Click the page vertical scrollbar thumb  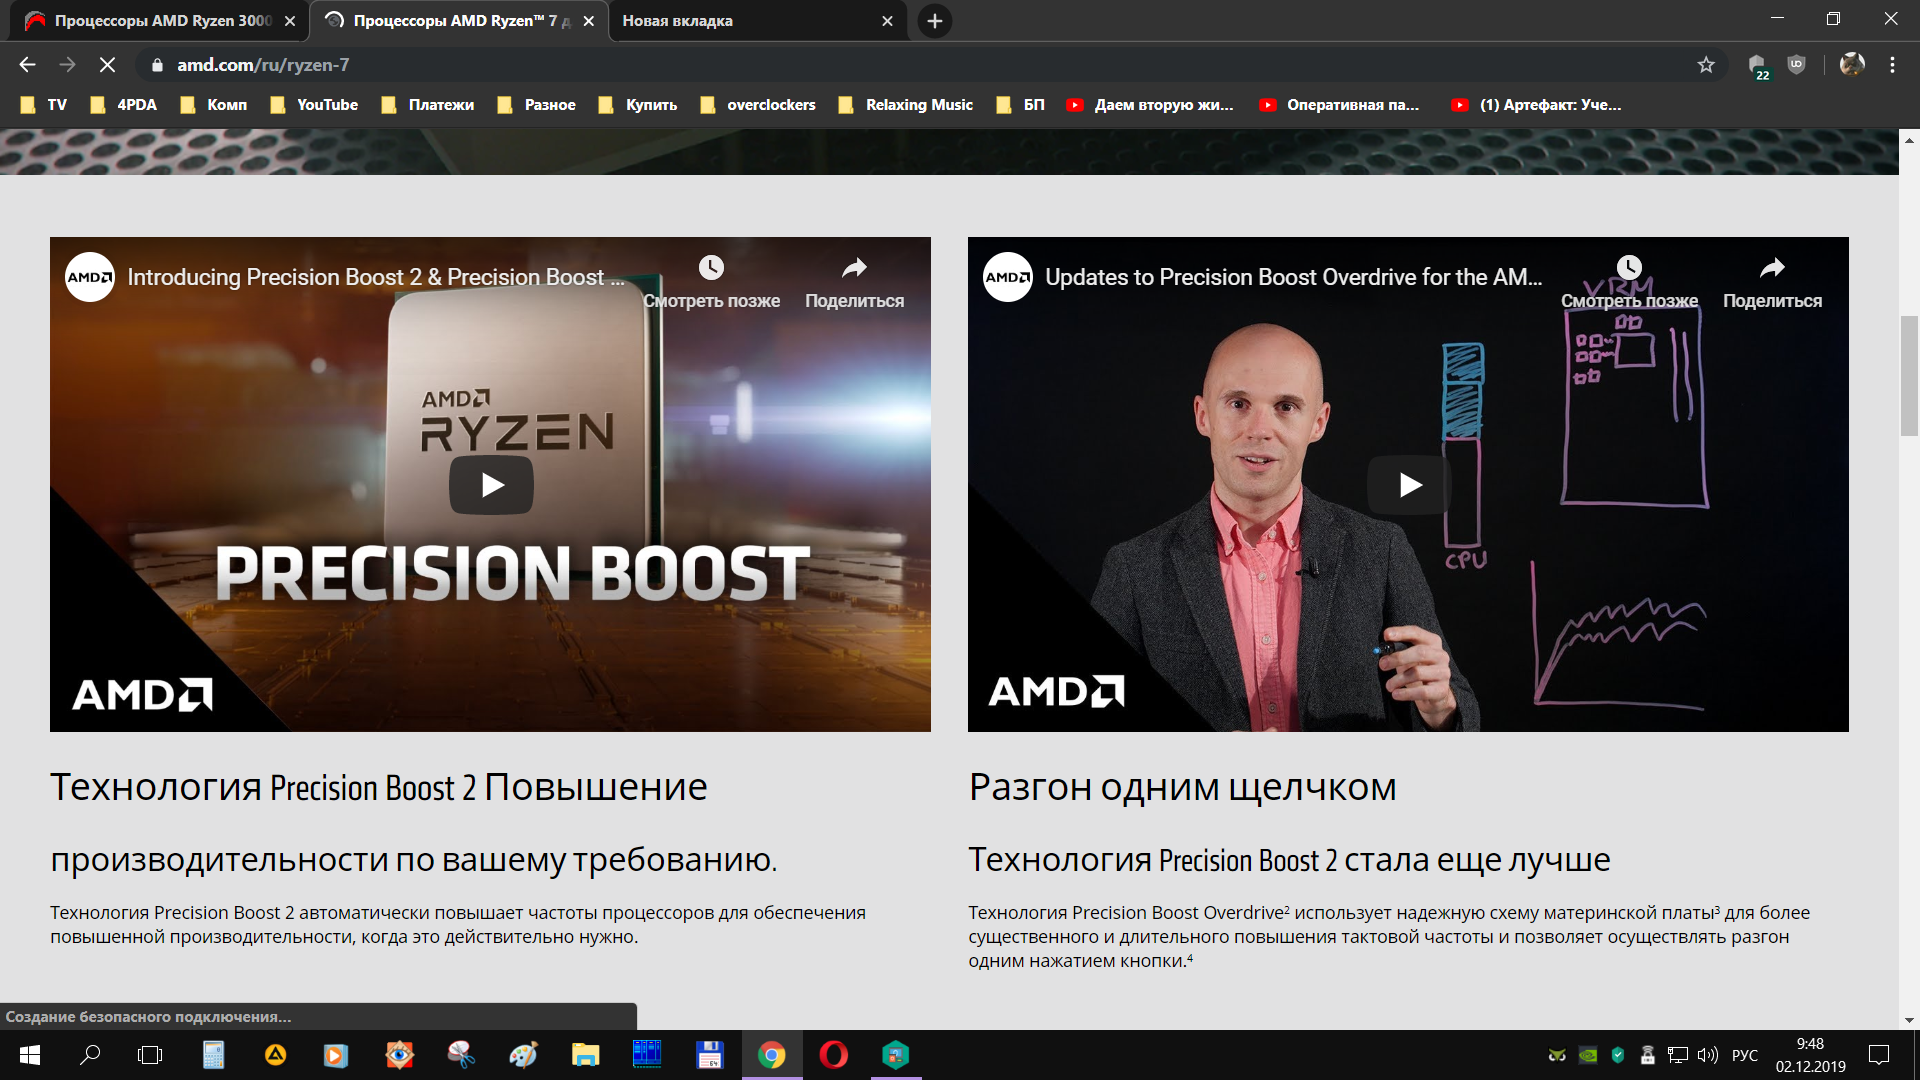click(x=1909, y=375)
